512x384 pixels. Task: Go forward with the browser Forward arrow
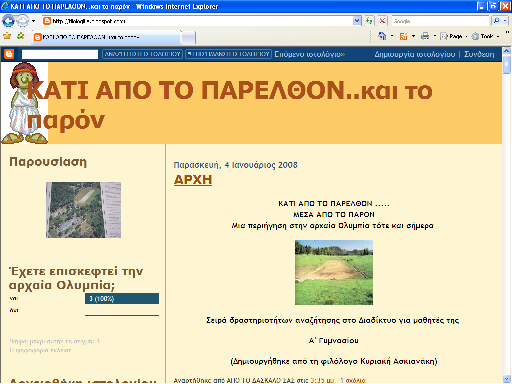point(23,21)
